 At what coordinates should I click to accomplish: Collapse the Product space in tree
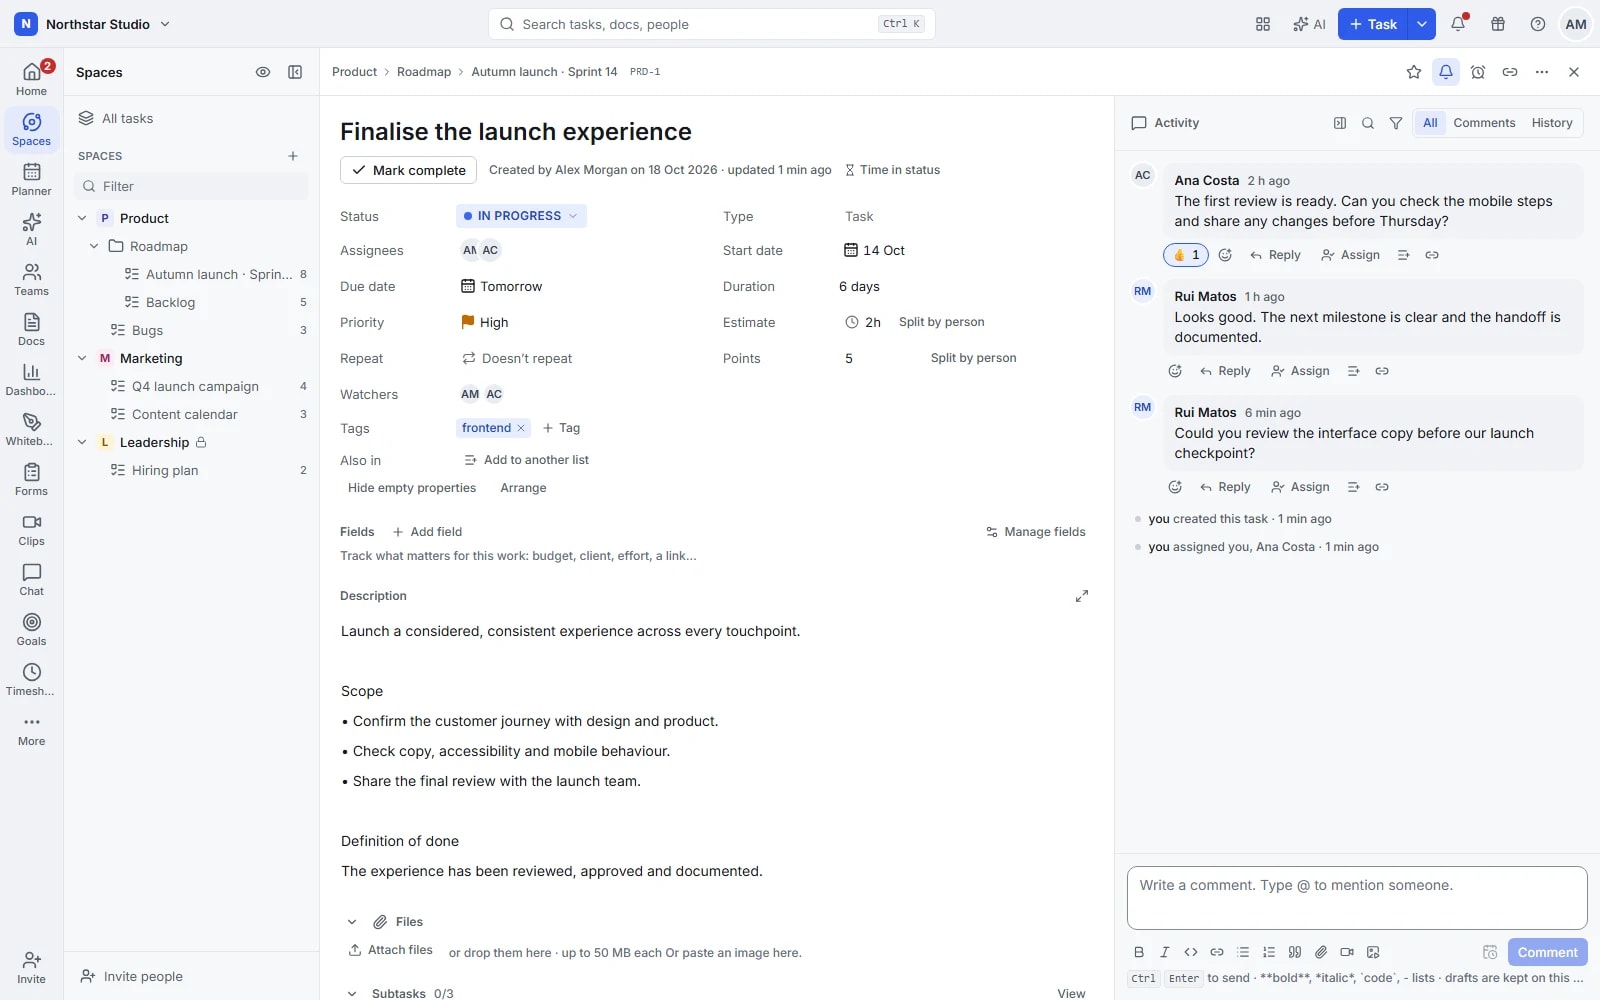(82, 218)
